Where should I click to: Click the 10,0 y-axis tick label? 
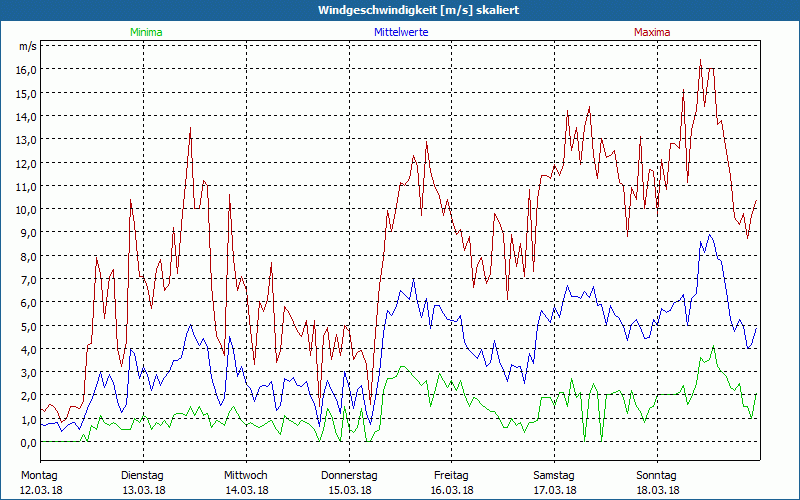[x=25, y=210]
